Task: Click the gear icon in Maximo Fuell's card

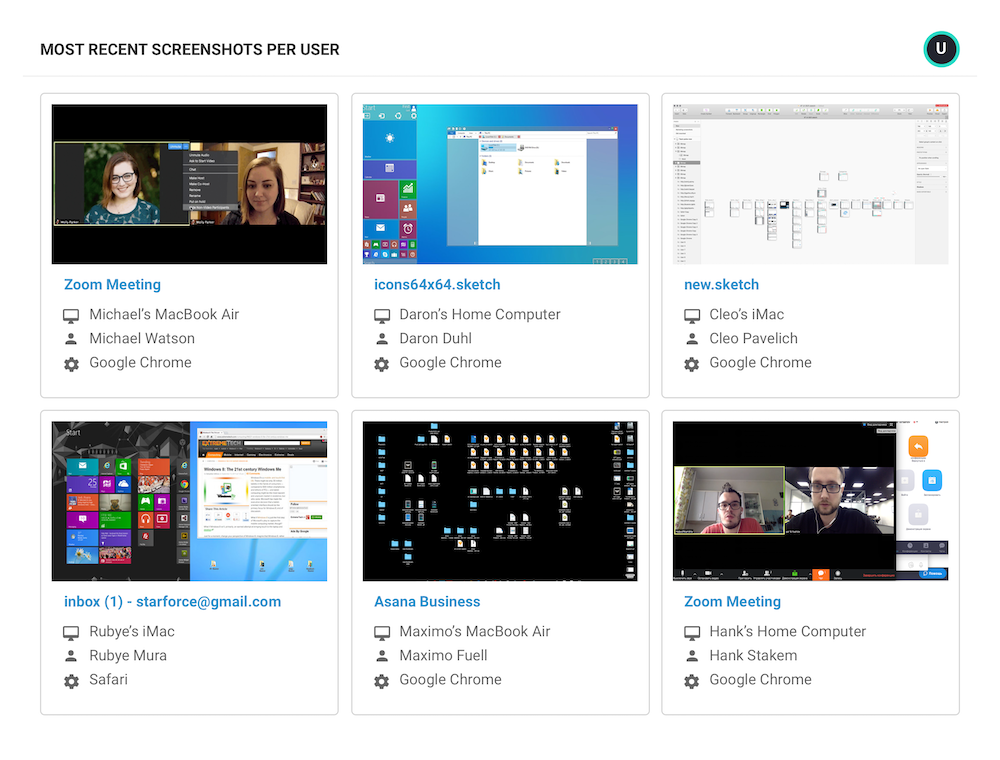Action: (381, 681)
